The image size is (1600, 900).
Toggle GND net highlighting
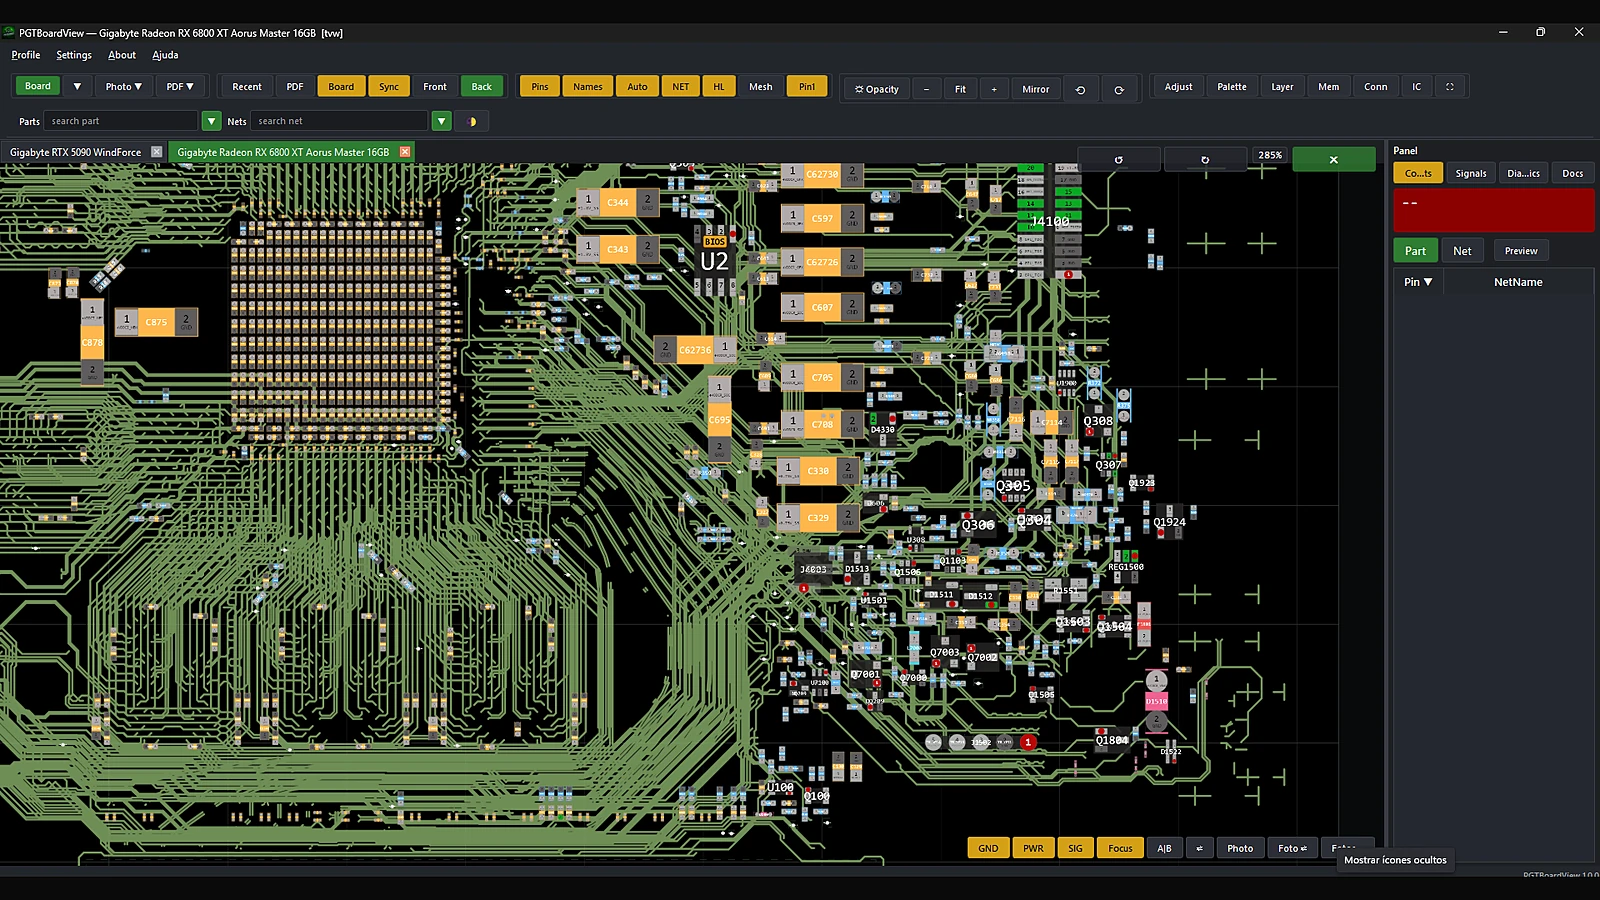point(988,848)
